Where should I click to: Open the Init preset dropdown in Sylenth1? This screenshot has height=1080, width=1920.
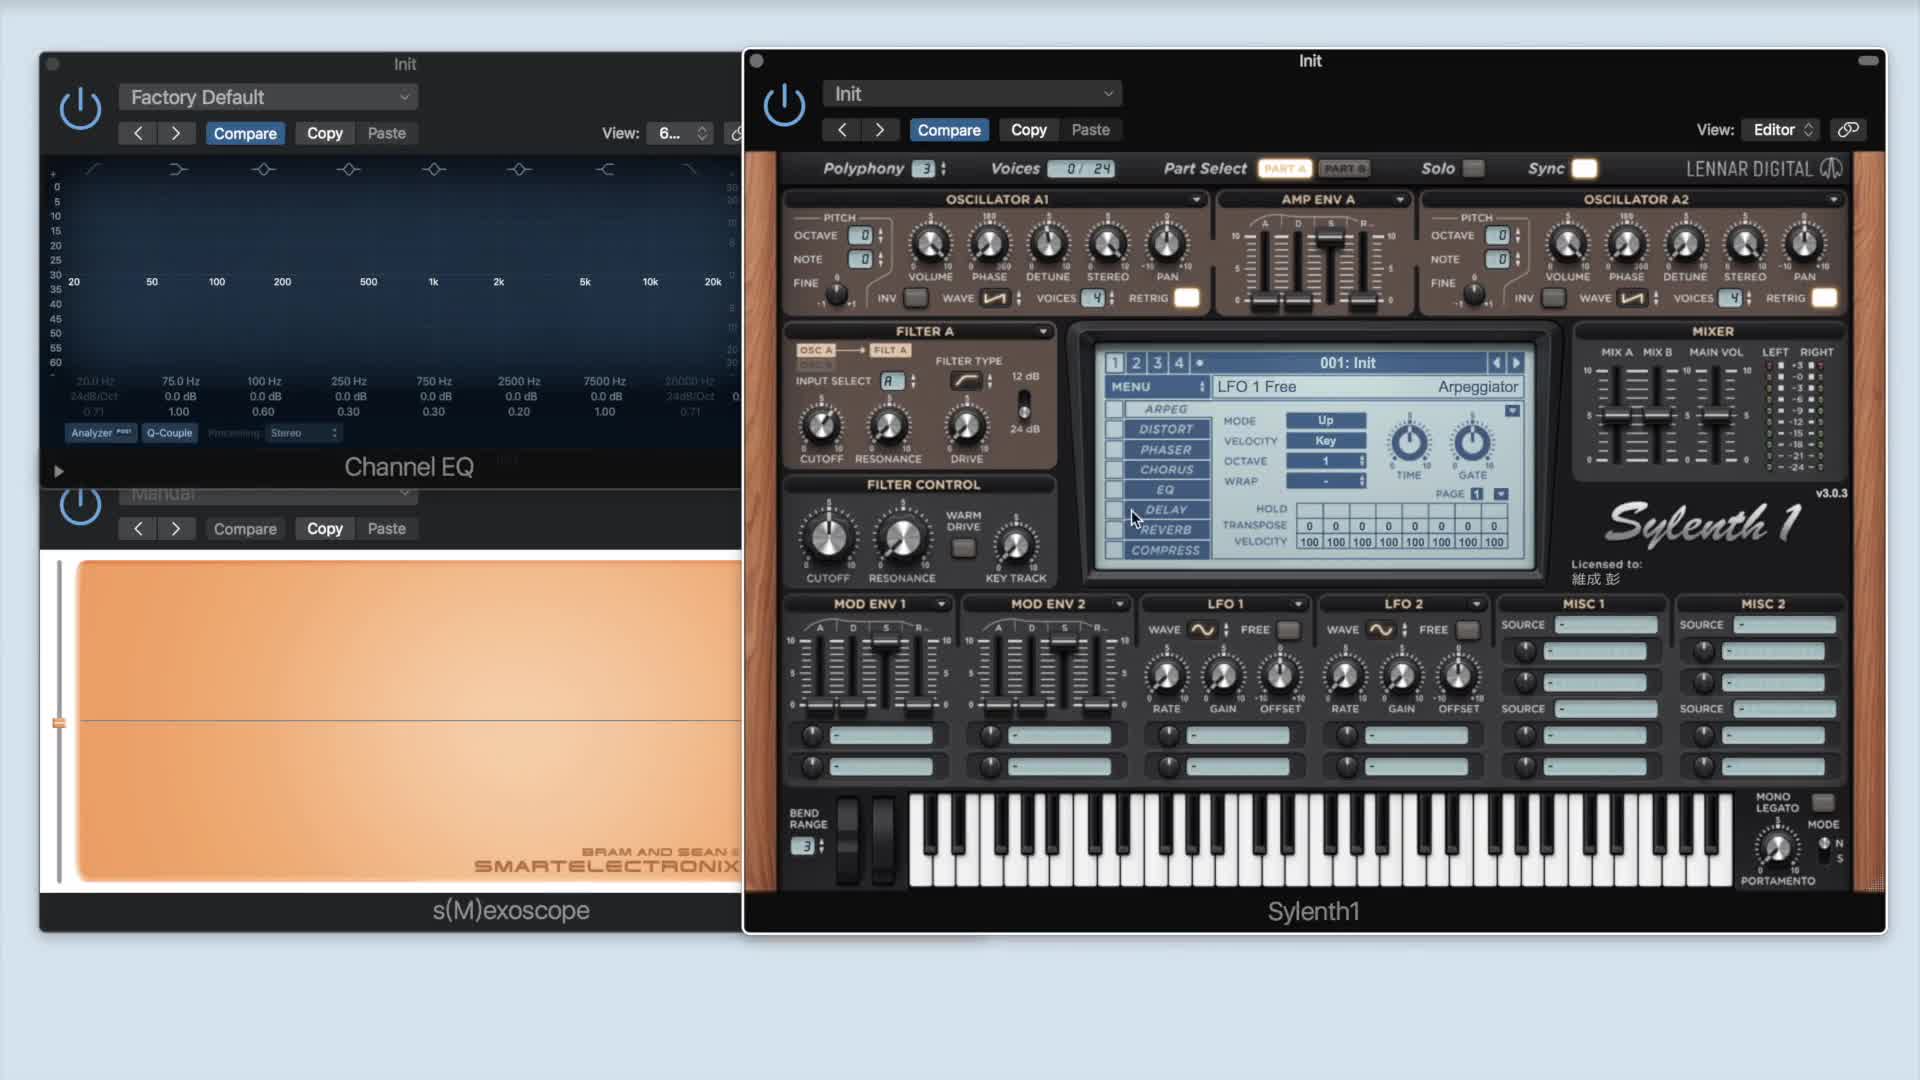(x=972, y=94)
